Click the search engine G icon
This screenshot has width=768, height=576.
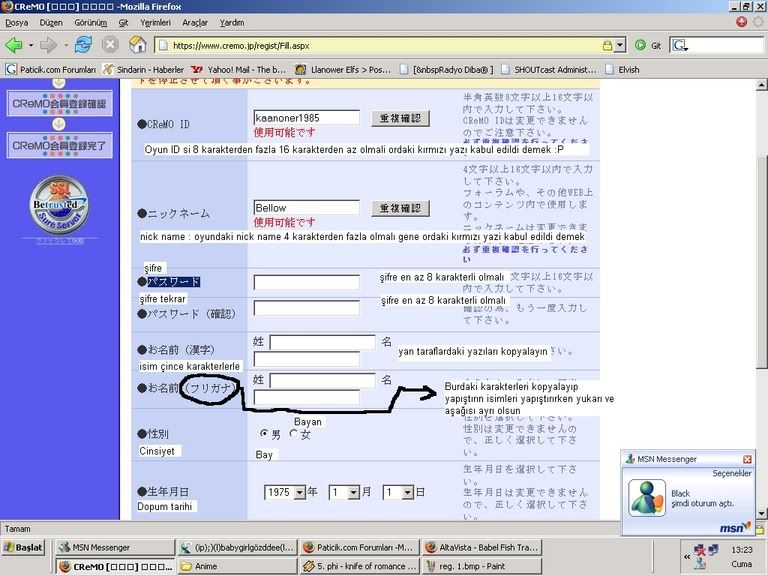[x=680, y=46]
